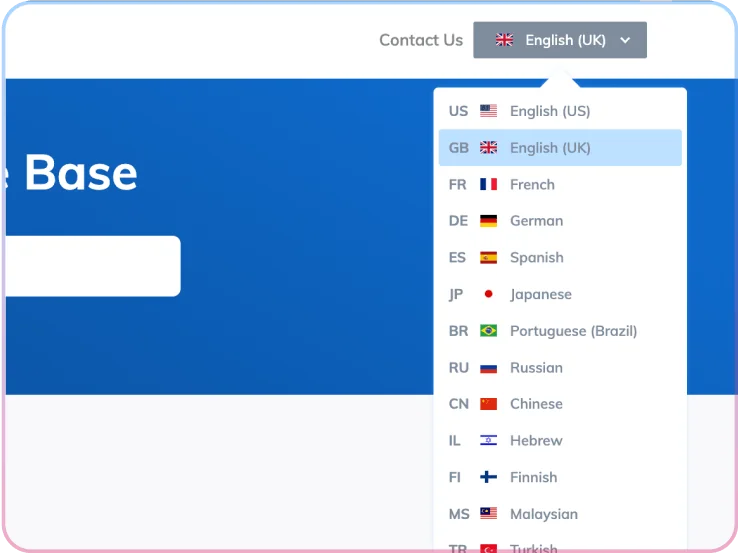
Task: Click the chevron arrow beside English (UK)
Action: click(x=625, y=40)
